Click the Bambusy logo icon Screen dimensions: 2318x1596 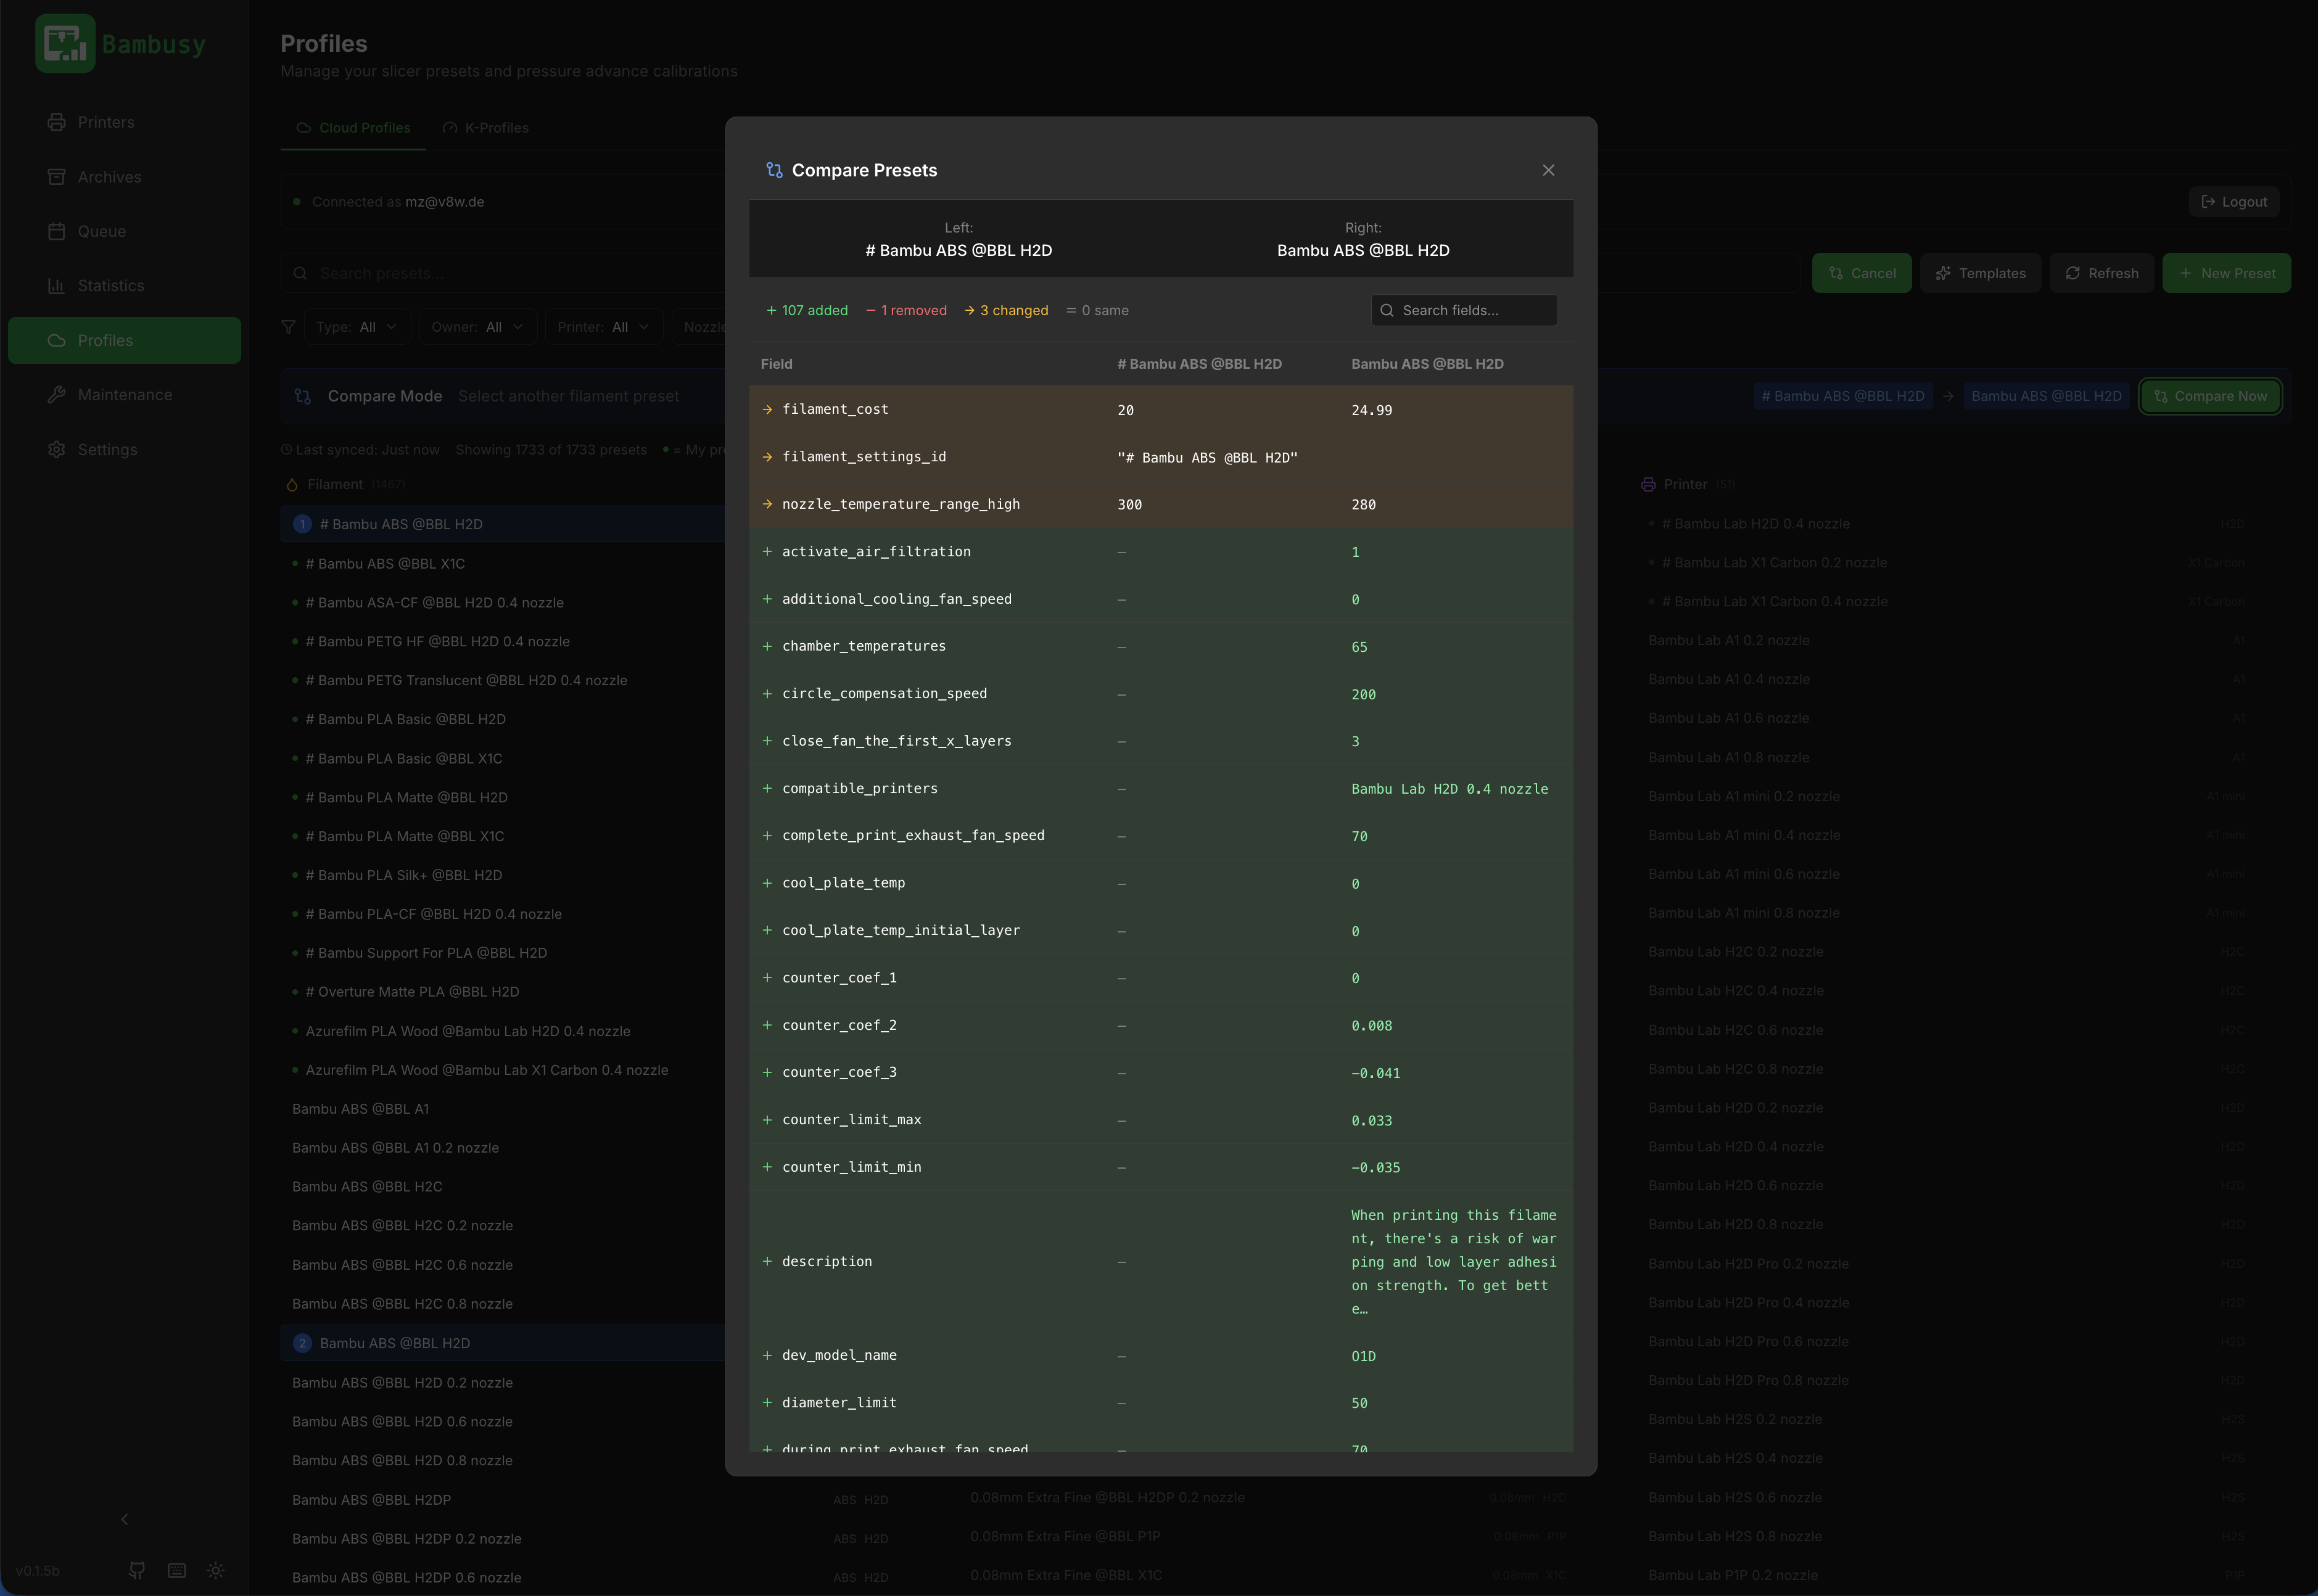pos(65,43)
